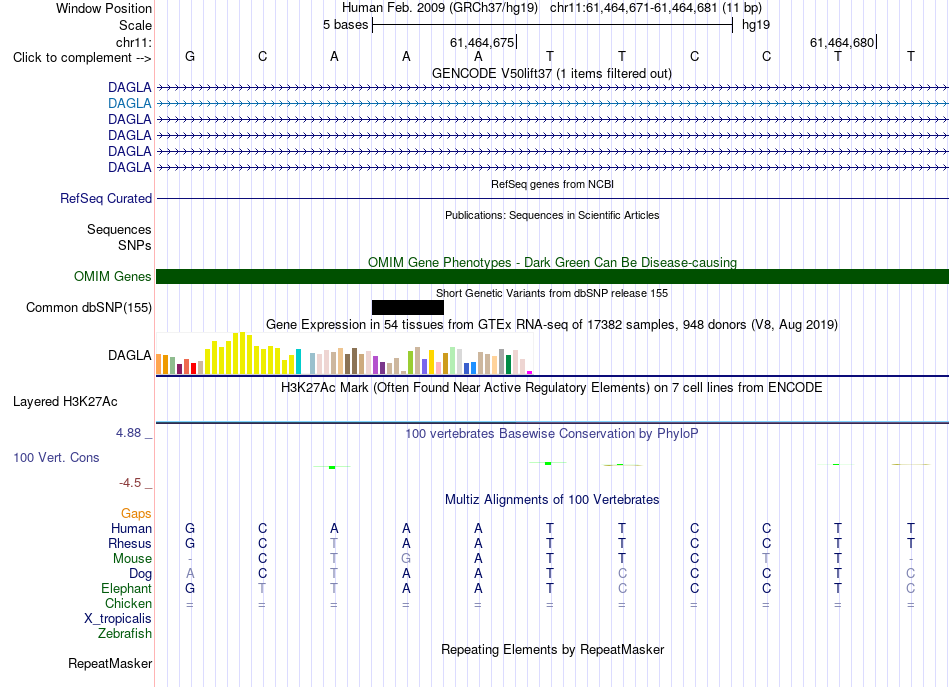Click the SNPs publications track label
Viewport: 950px width, 687px height.
tap(135, 245)
